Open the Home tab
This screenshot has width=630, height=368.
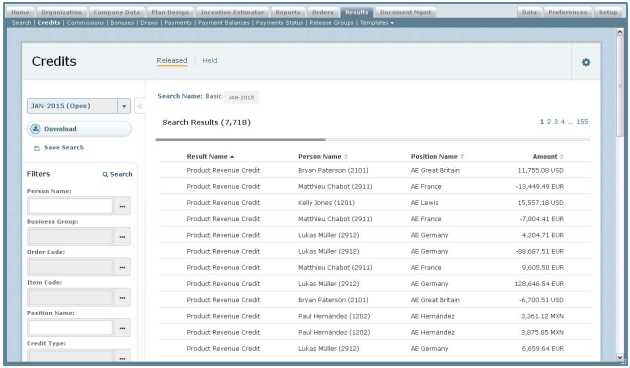coord(20,12)
